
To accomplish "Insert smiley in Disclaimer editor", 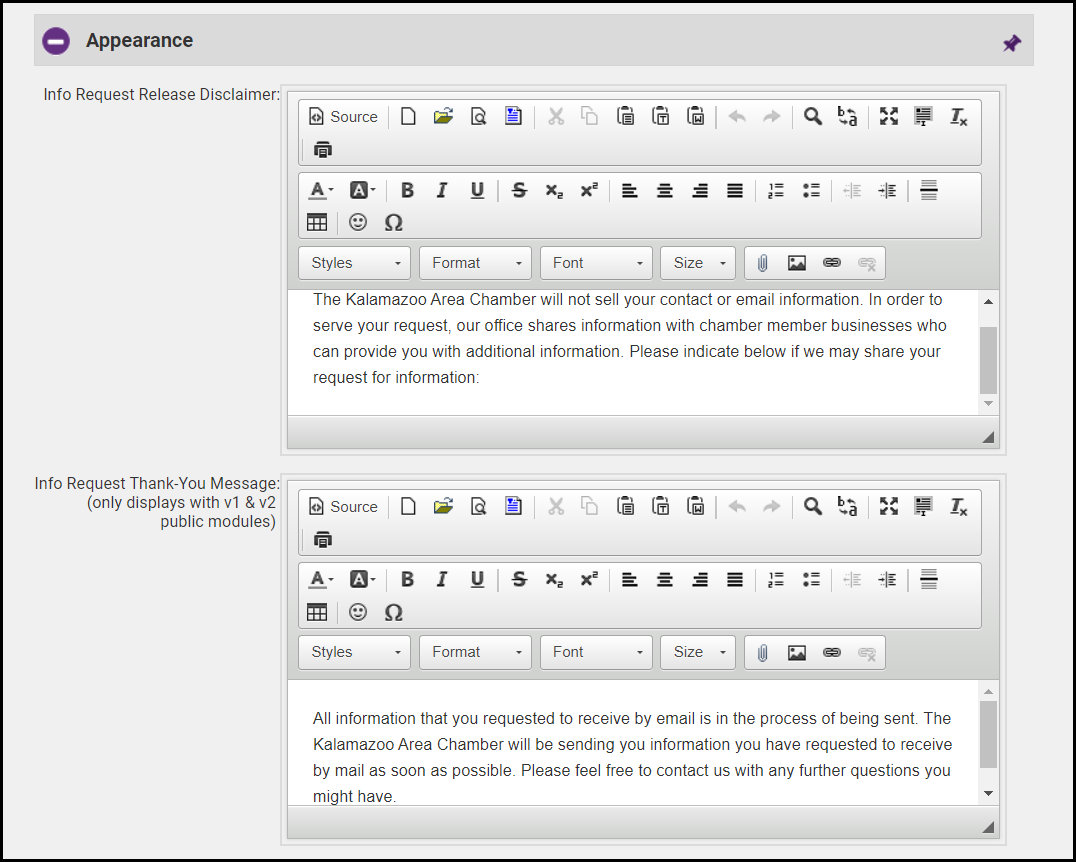I will coord(358,222).
